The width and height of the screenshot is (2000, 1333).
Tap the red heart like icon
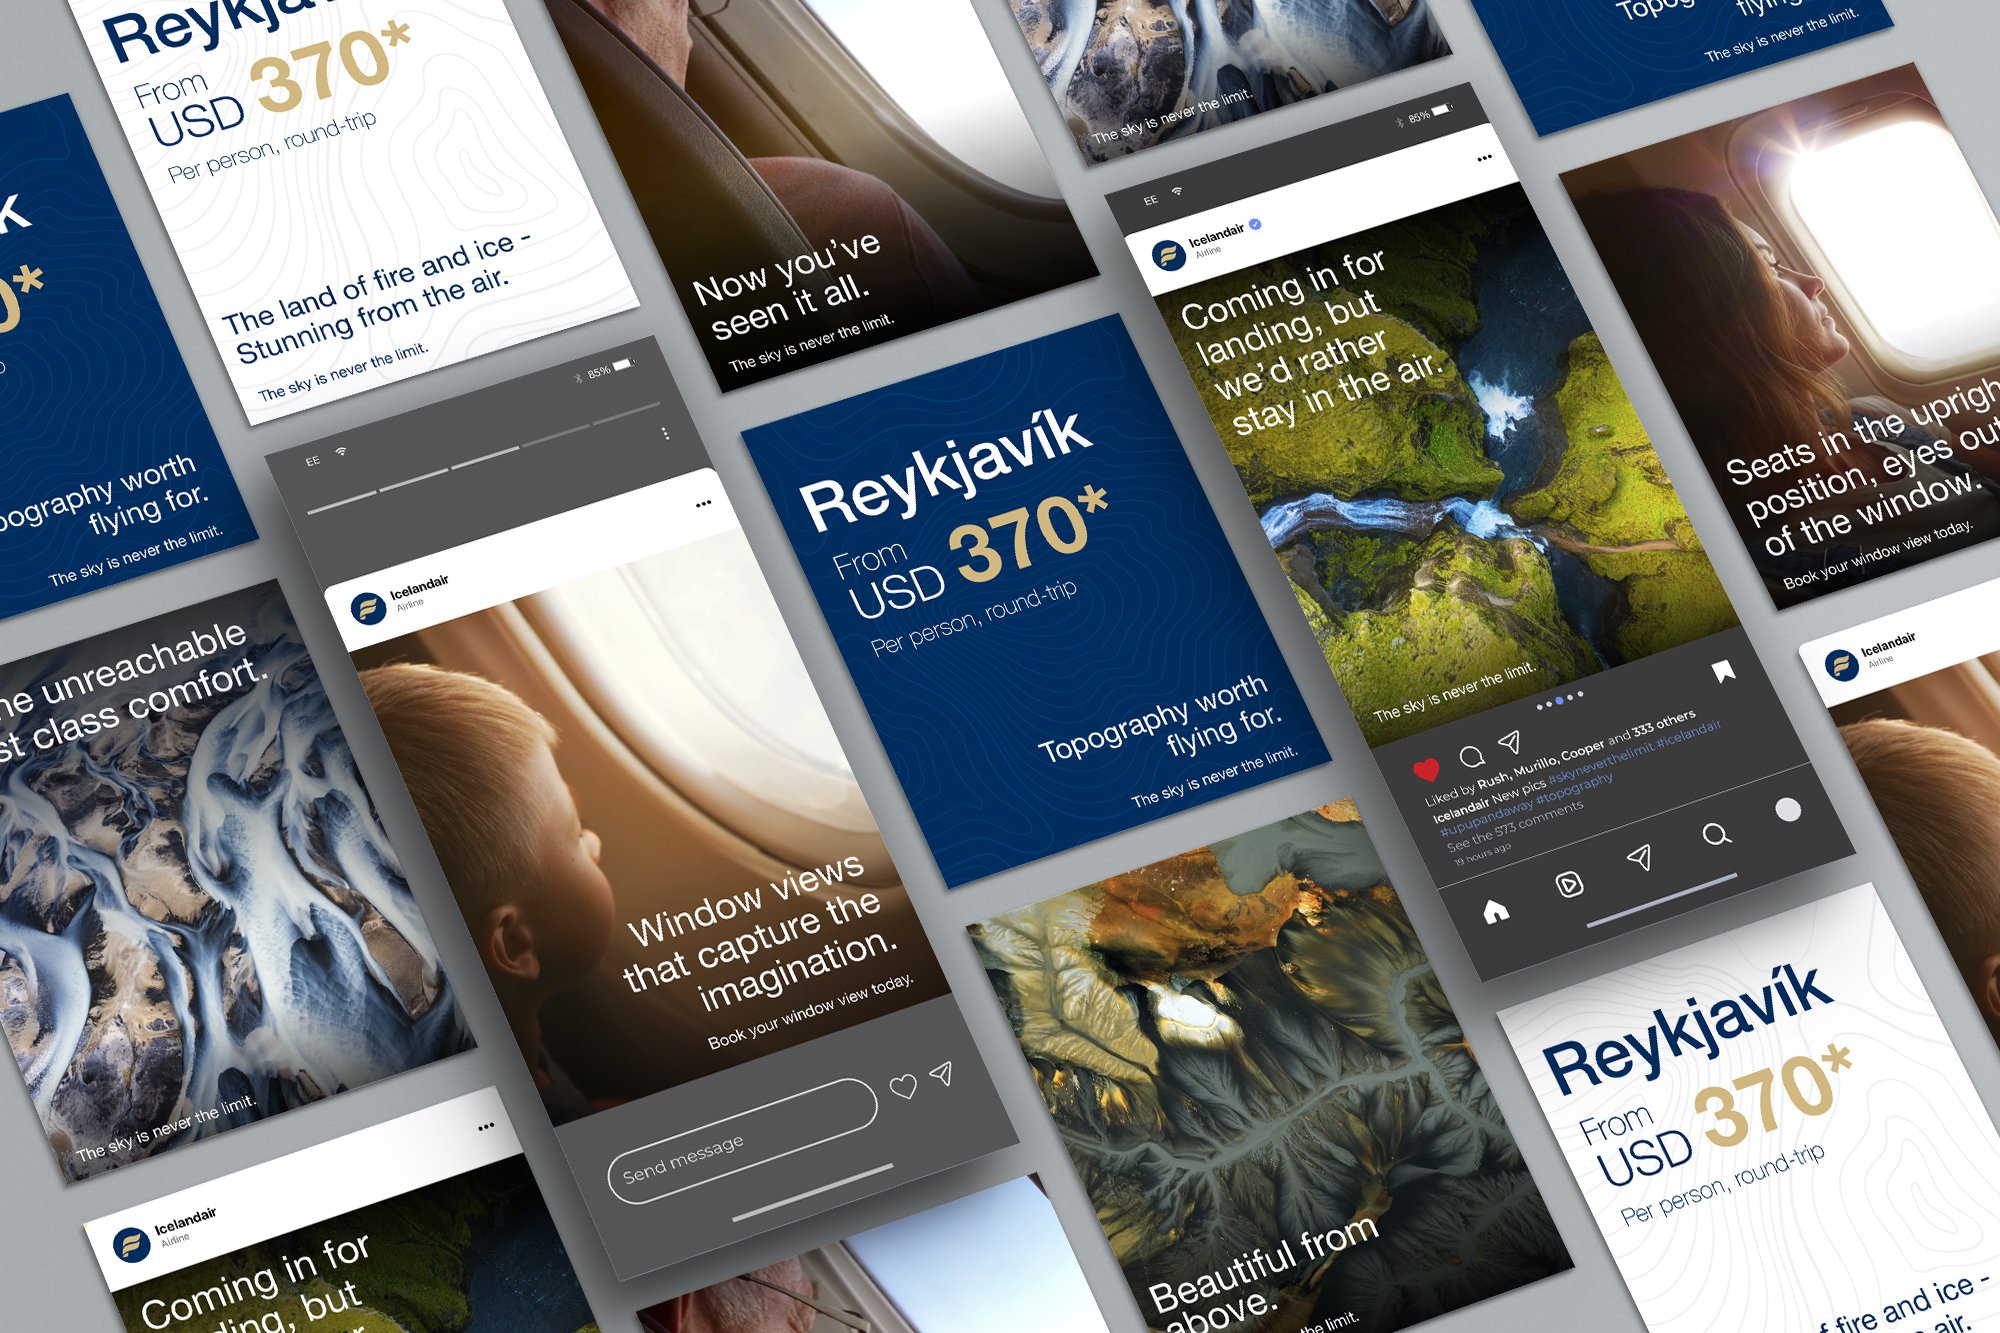tap(1426, 769)
